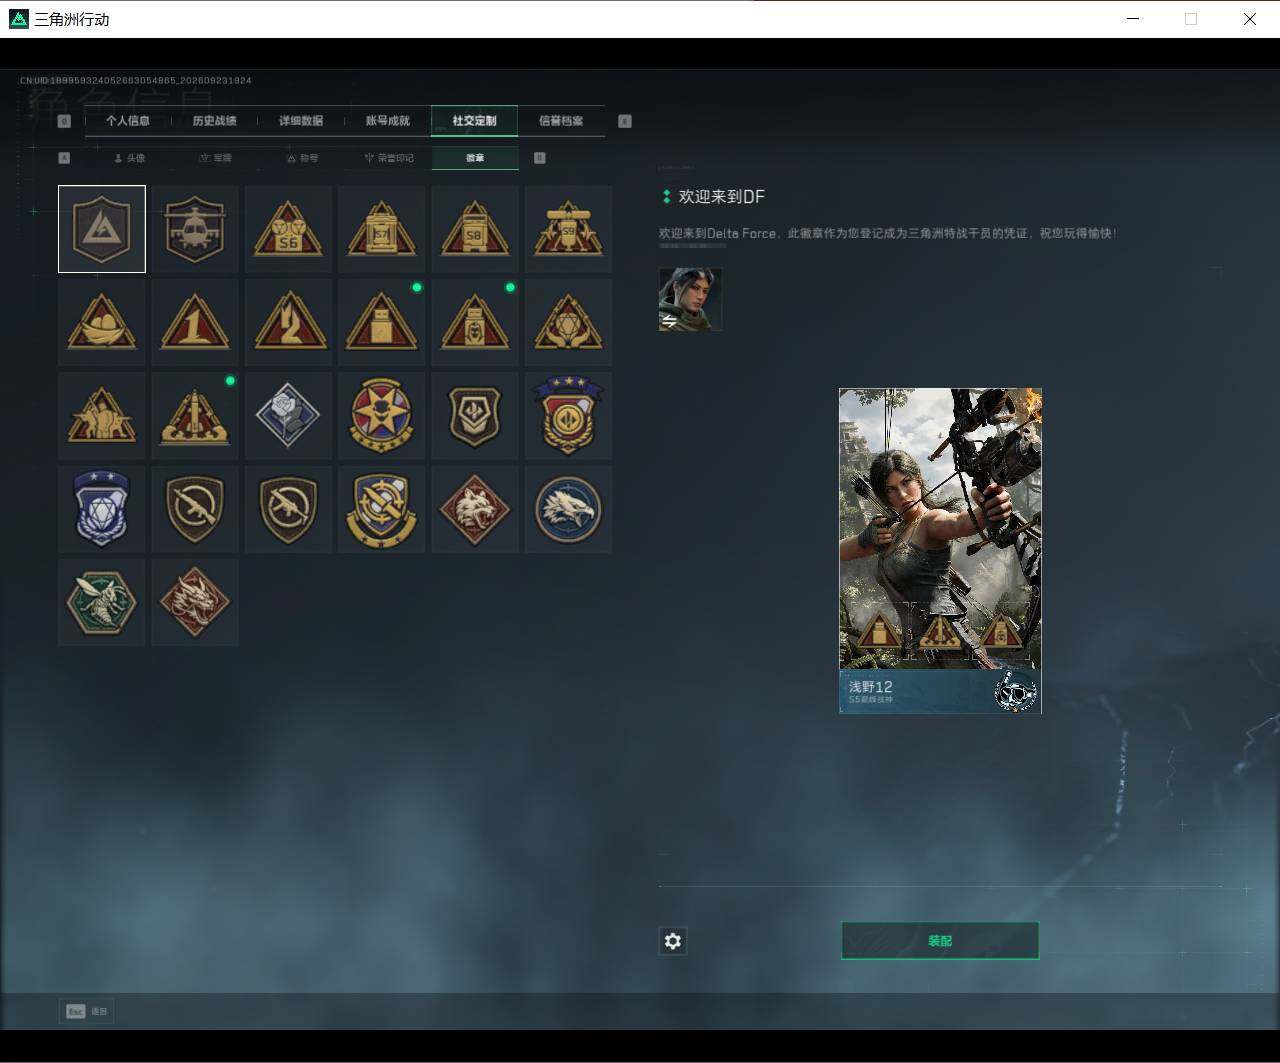The image size is (1280, 1063).
Task: Open the 个人信息 tab
Action: coord(128,121)
